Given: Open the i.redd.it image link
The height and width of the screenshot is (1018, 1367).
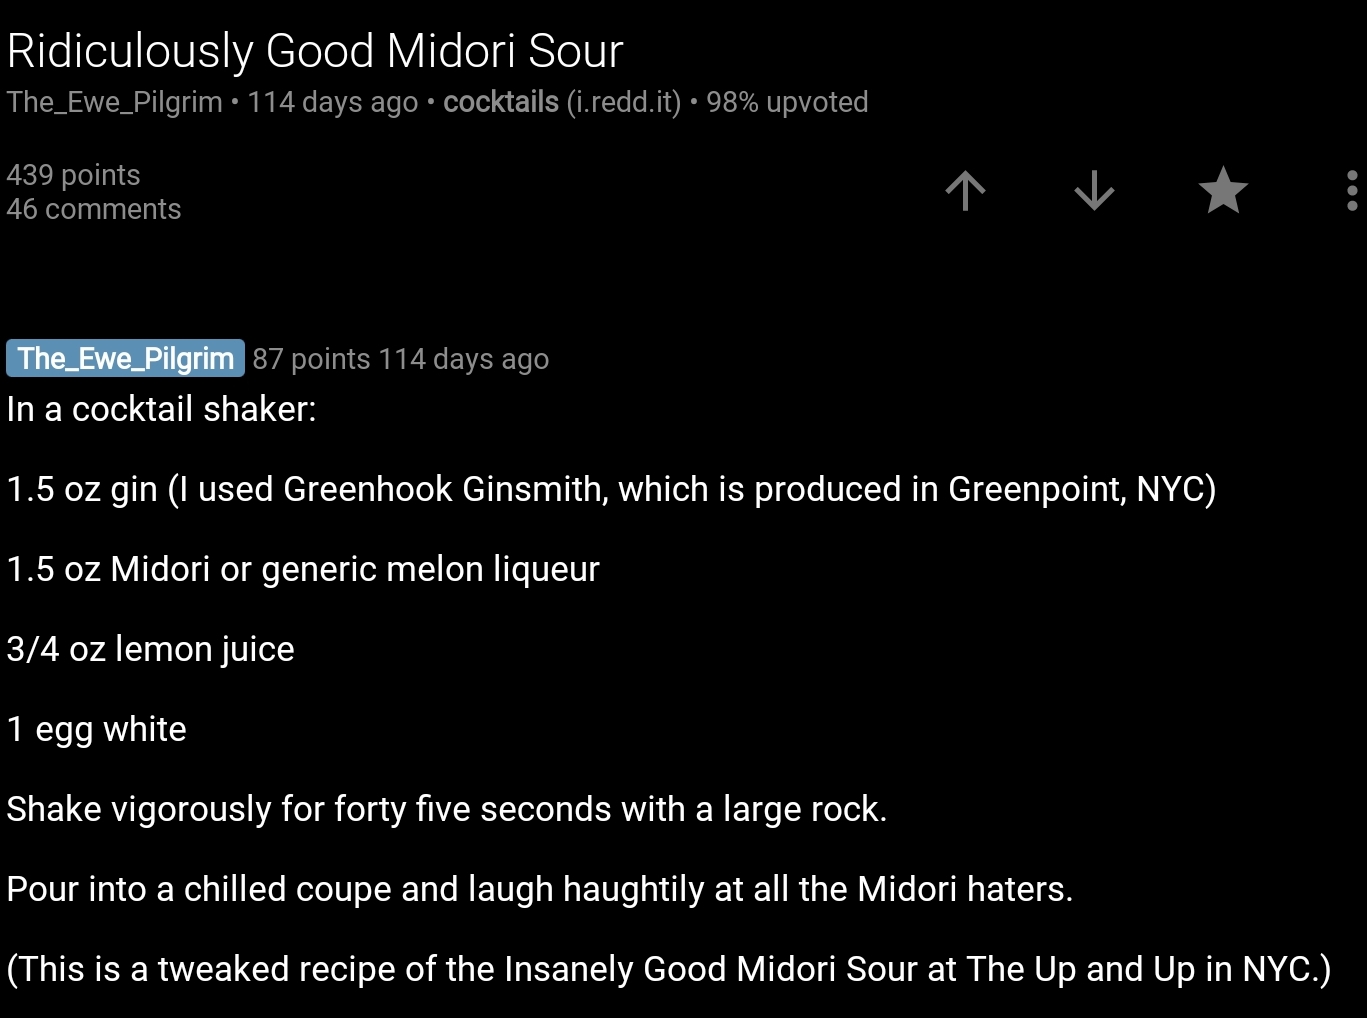Looking at the screenshot, I should 624,102.
